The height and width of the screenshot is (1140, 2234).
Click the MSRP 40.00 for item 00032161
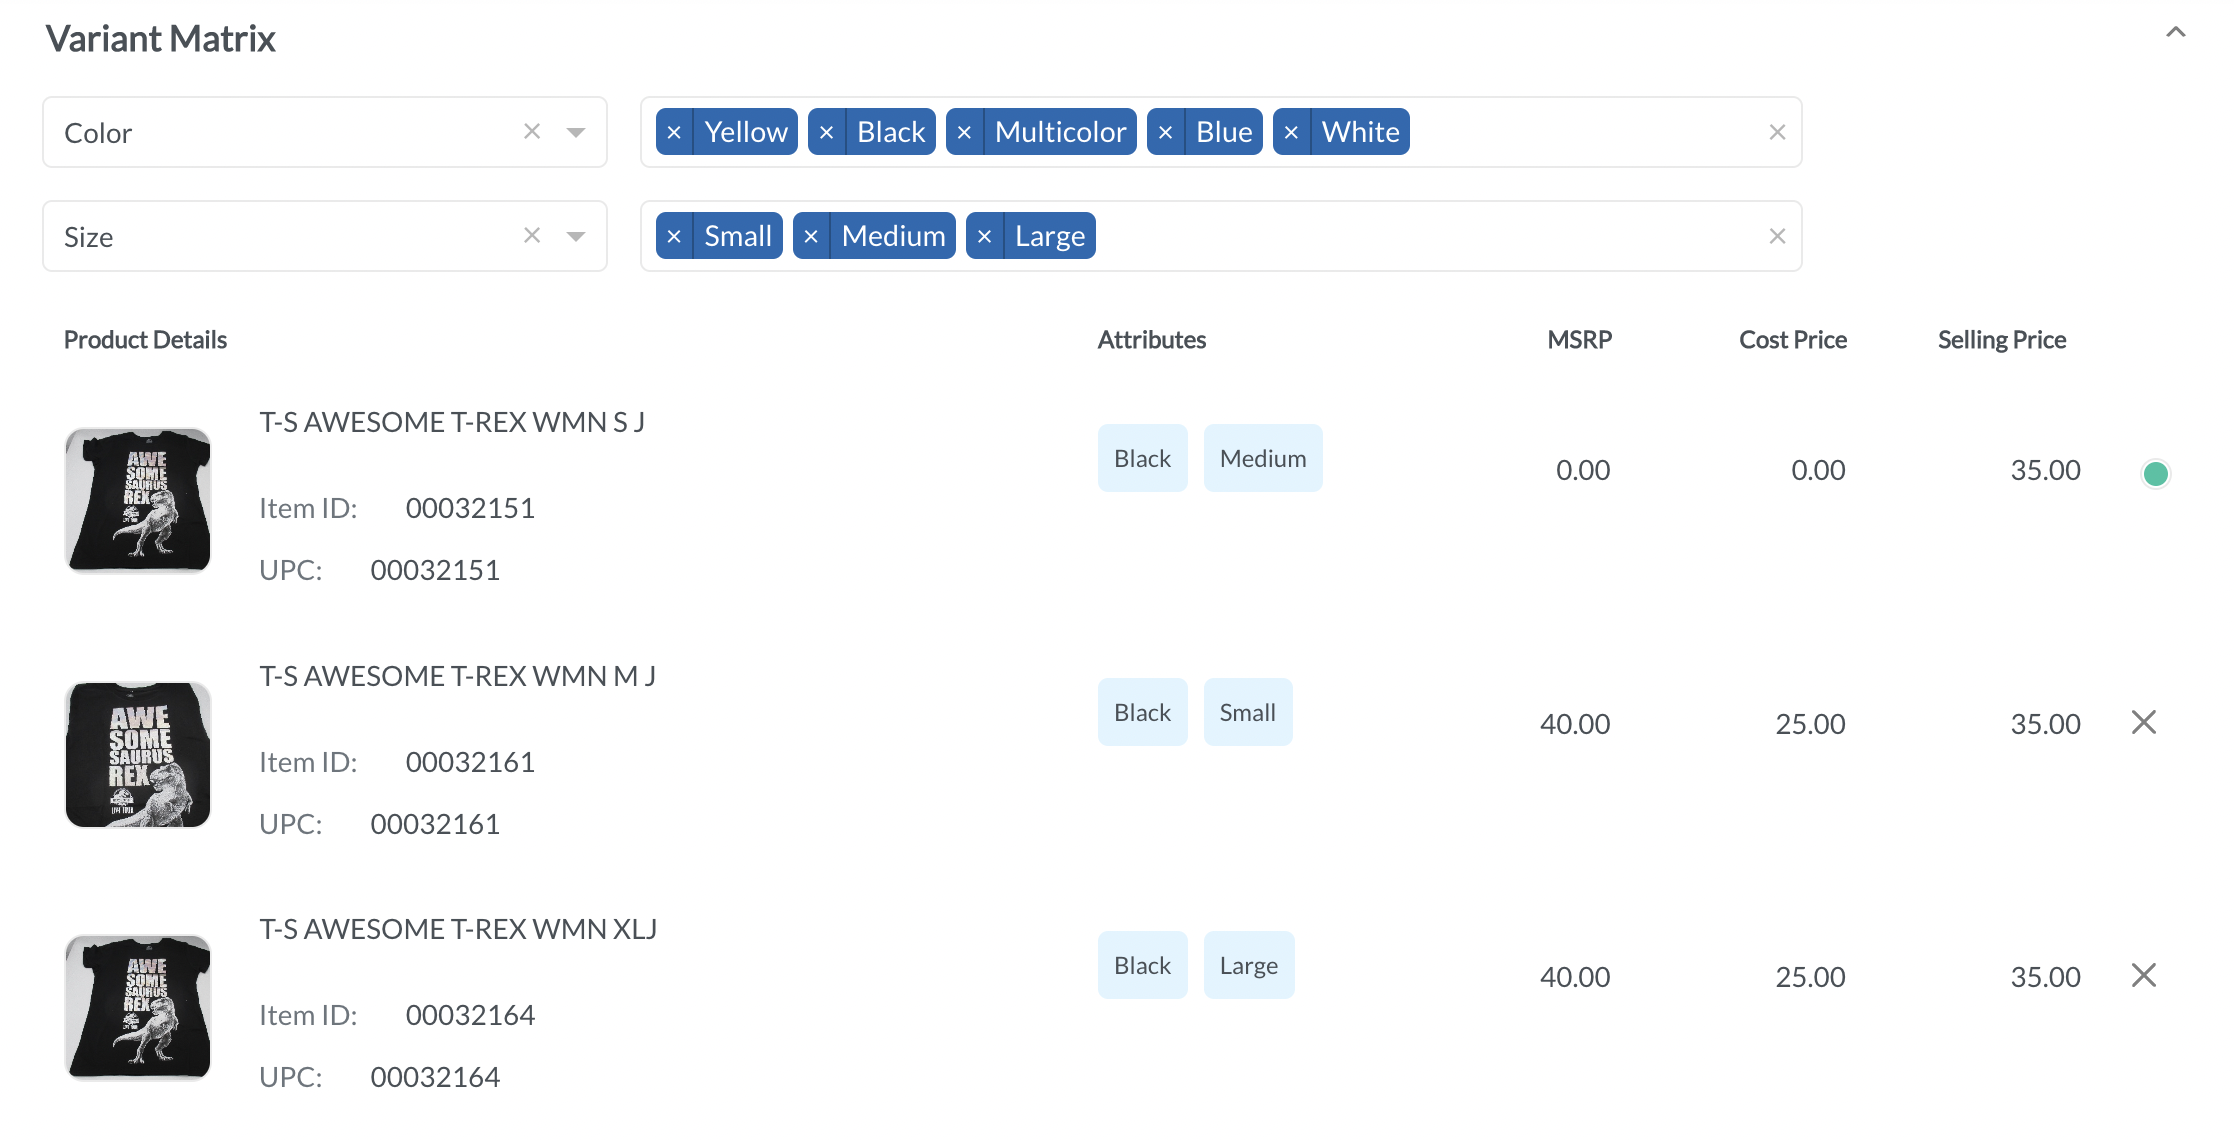(x=1575, y=724)
